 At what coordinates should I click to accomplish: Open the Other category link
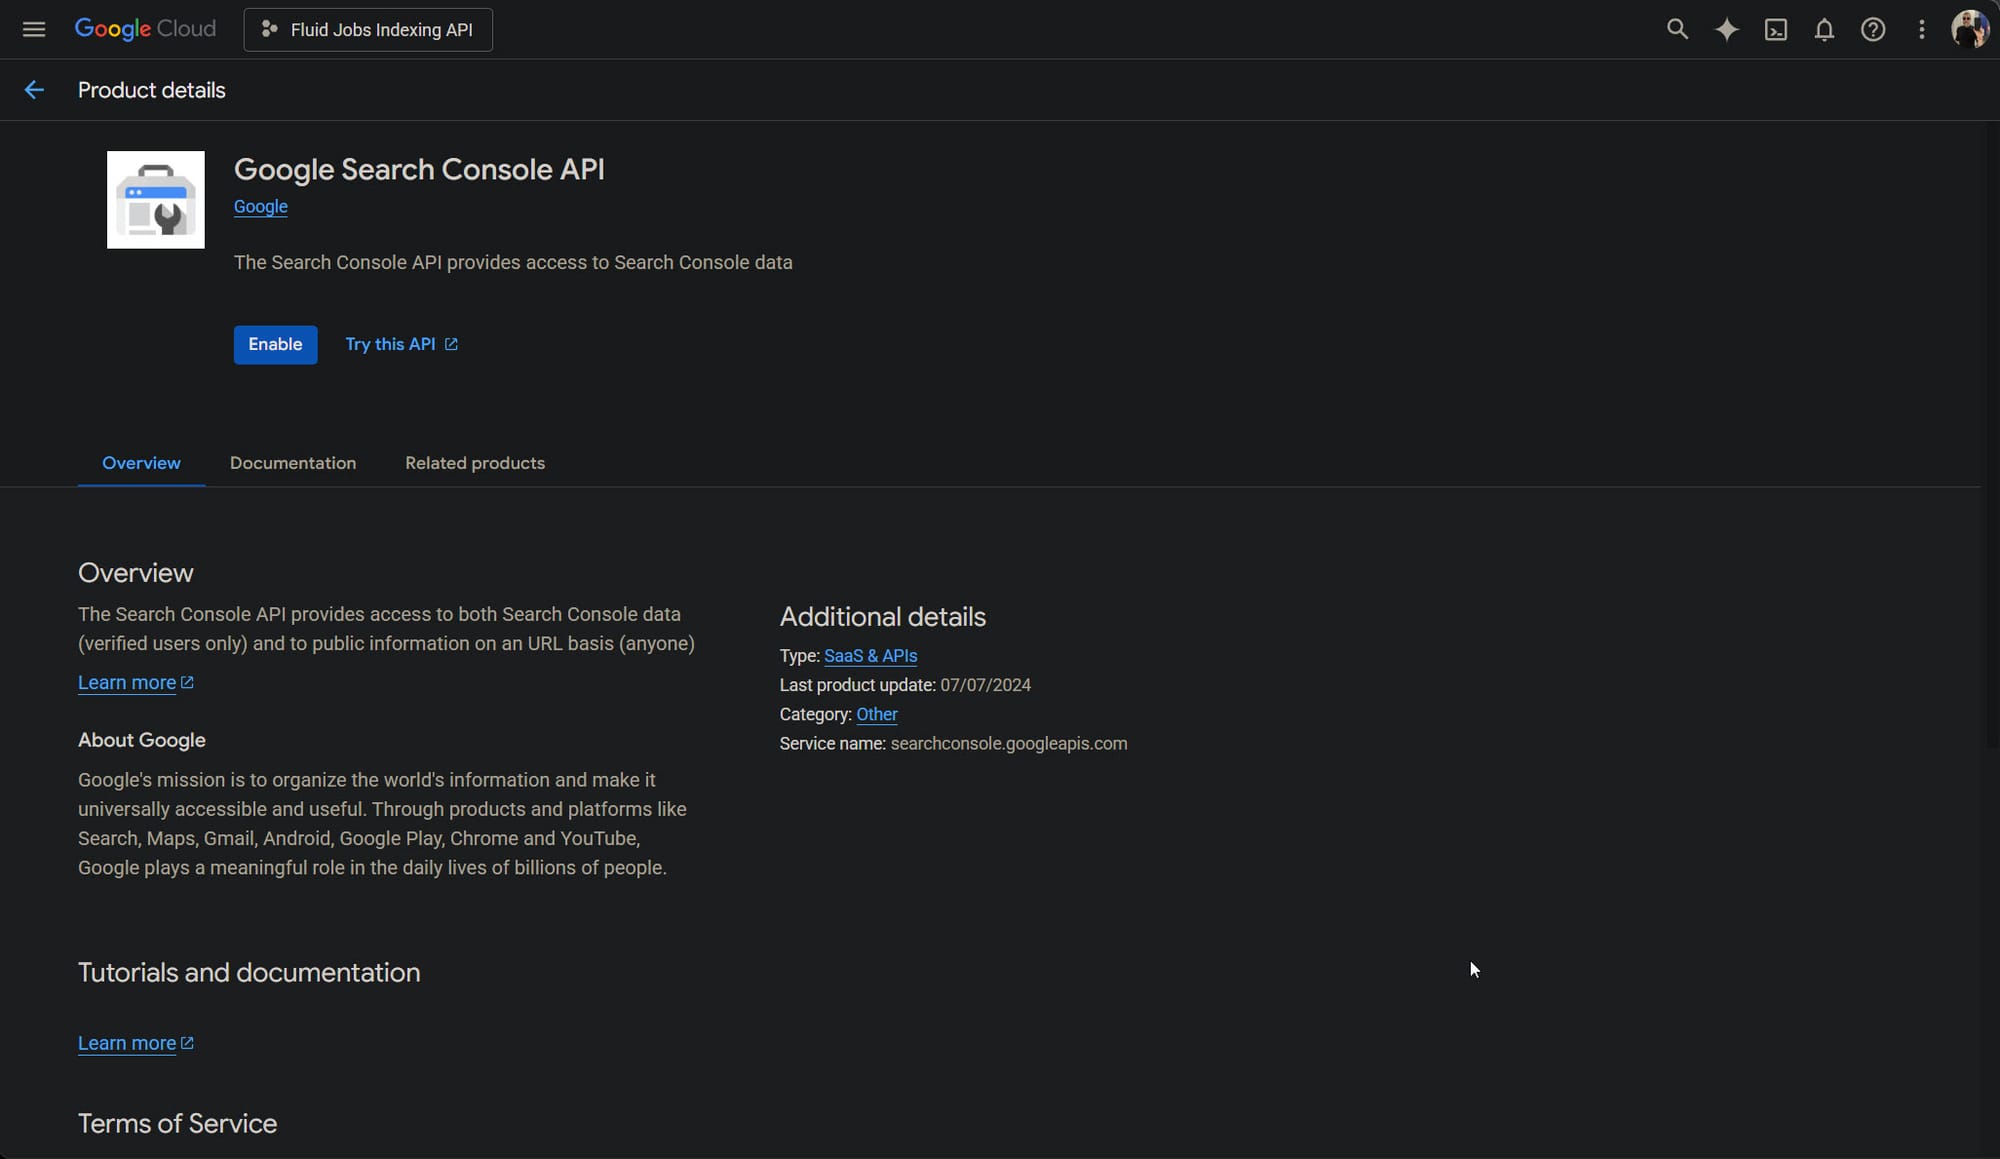pos(876,714)
